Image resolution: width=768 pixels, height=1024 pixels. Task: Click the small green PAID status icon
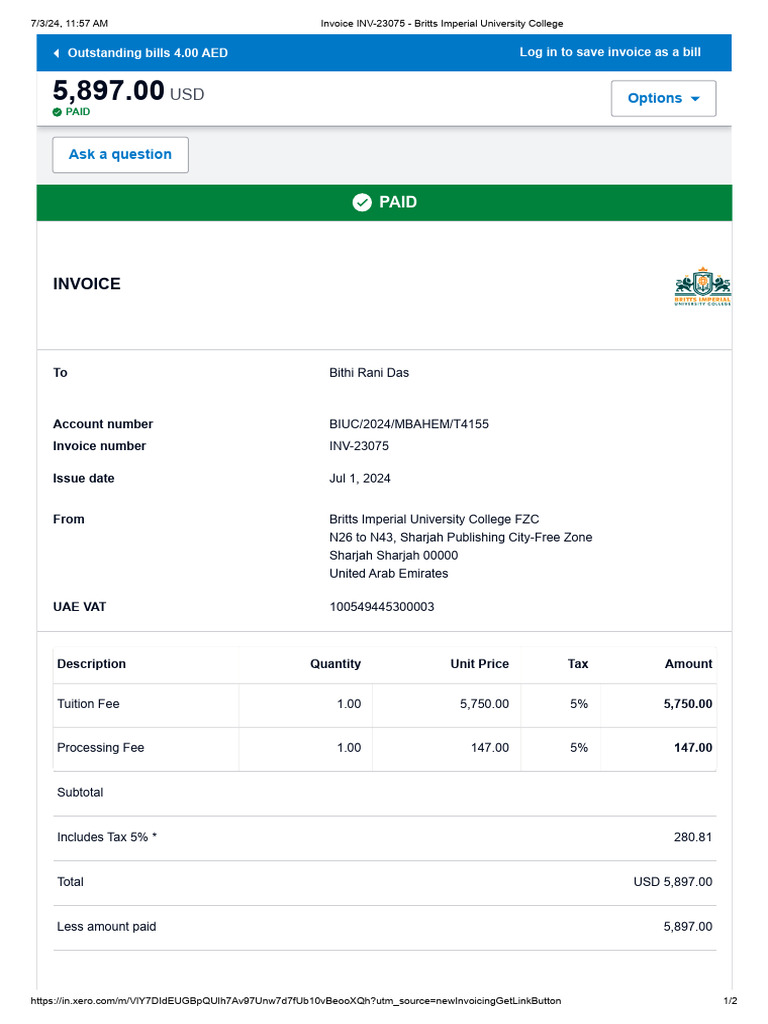coord(57,112)
